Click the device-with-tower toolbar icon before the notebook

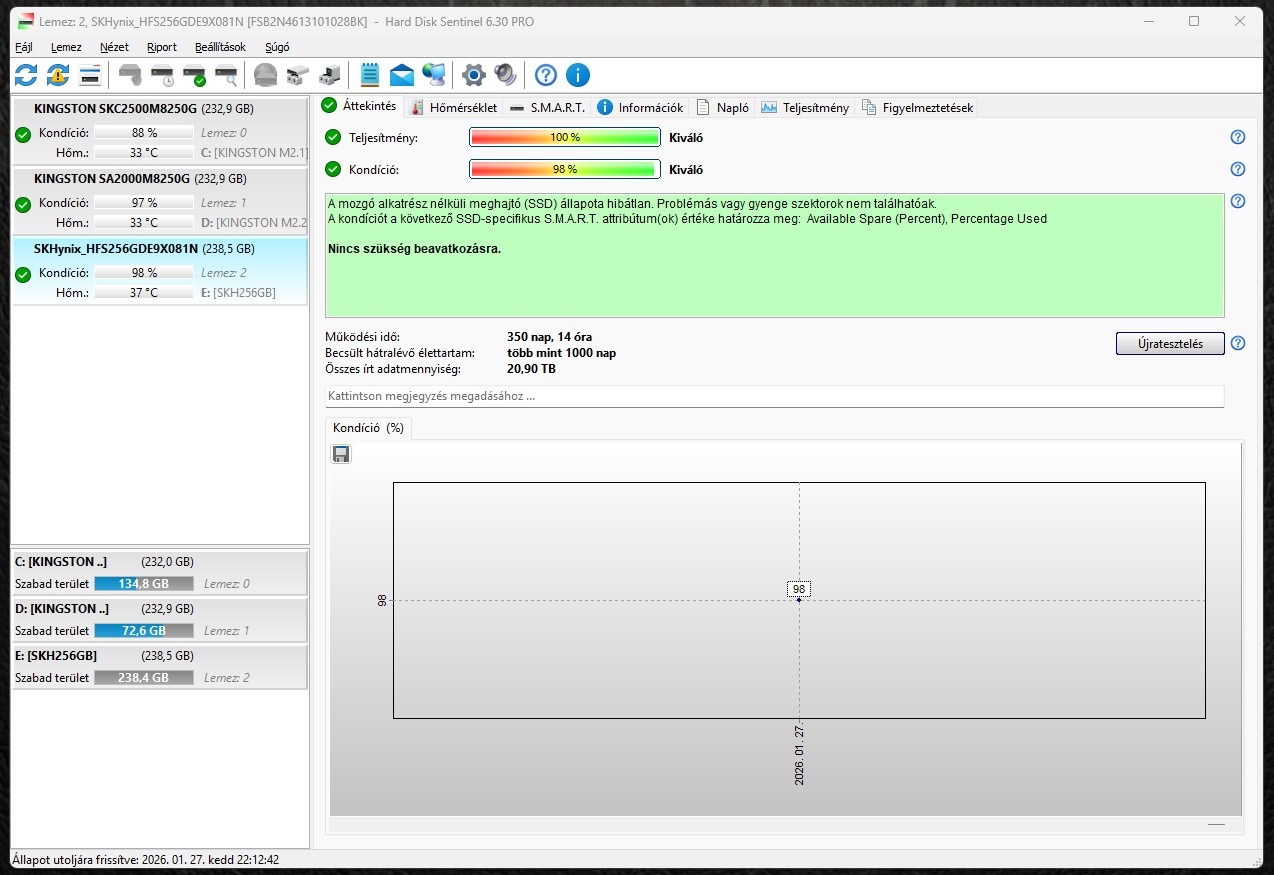point(329,75)
